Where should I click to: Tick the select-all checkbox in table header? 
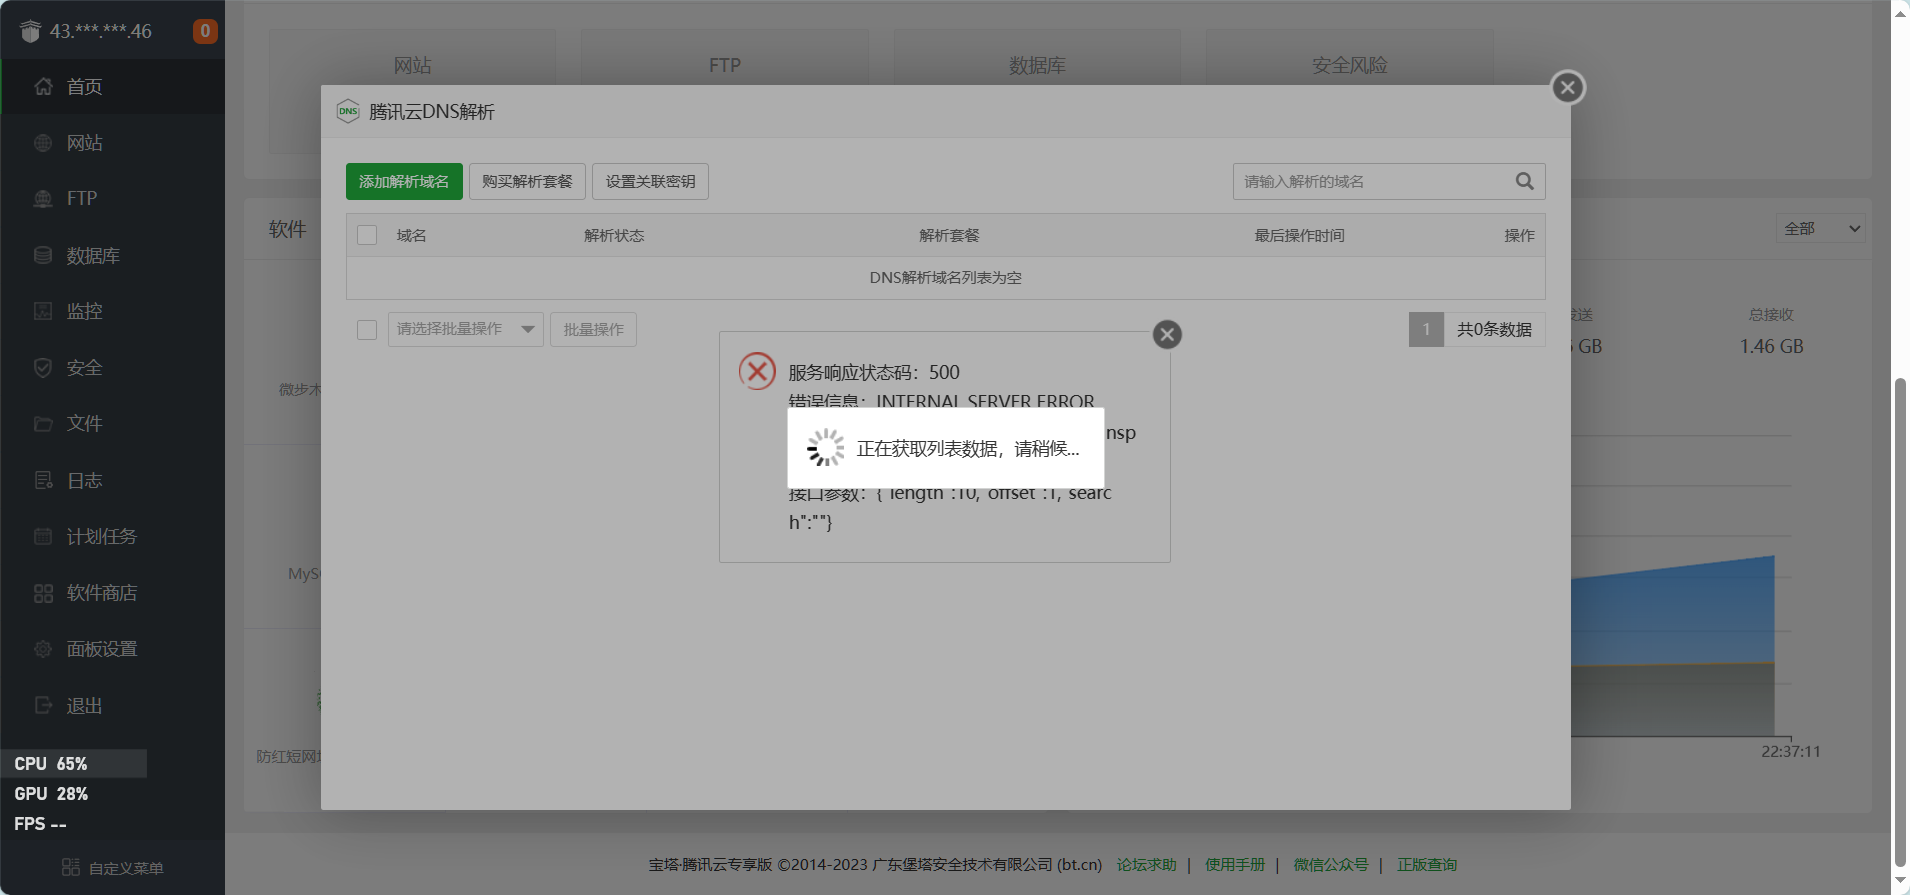[x=367, y=235]
